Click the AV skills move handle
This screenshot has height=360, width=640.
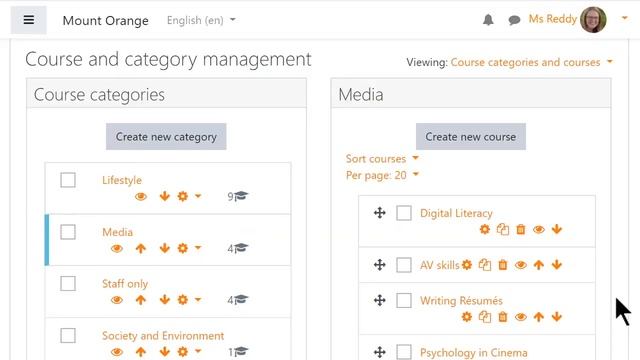[380, 264]
